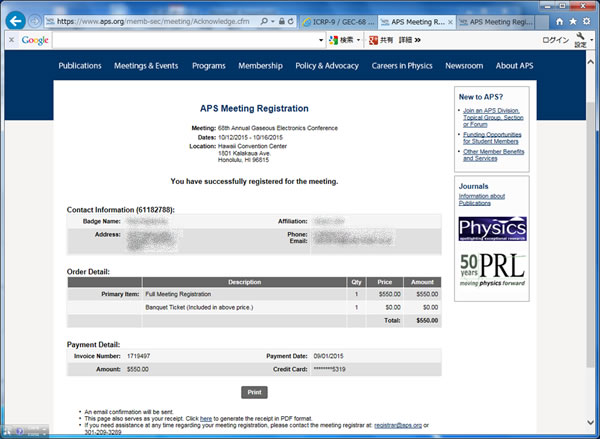Click the Full Meeting Registration row text
This screenshot has height=439, width=600.
pos(178,294)
